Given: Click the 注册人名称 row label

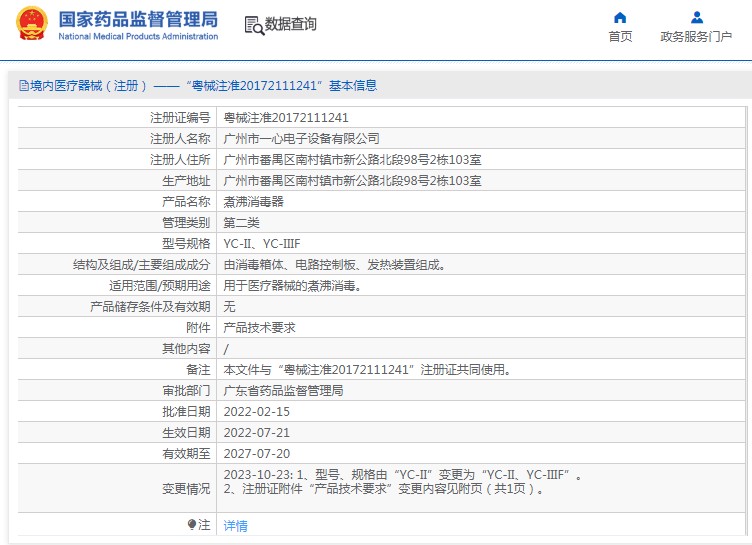Looking at the screenshot, I should pyautogui.click(x=180, y=139).
